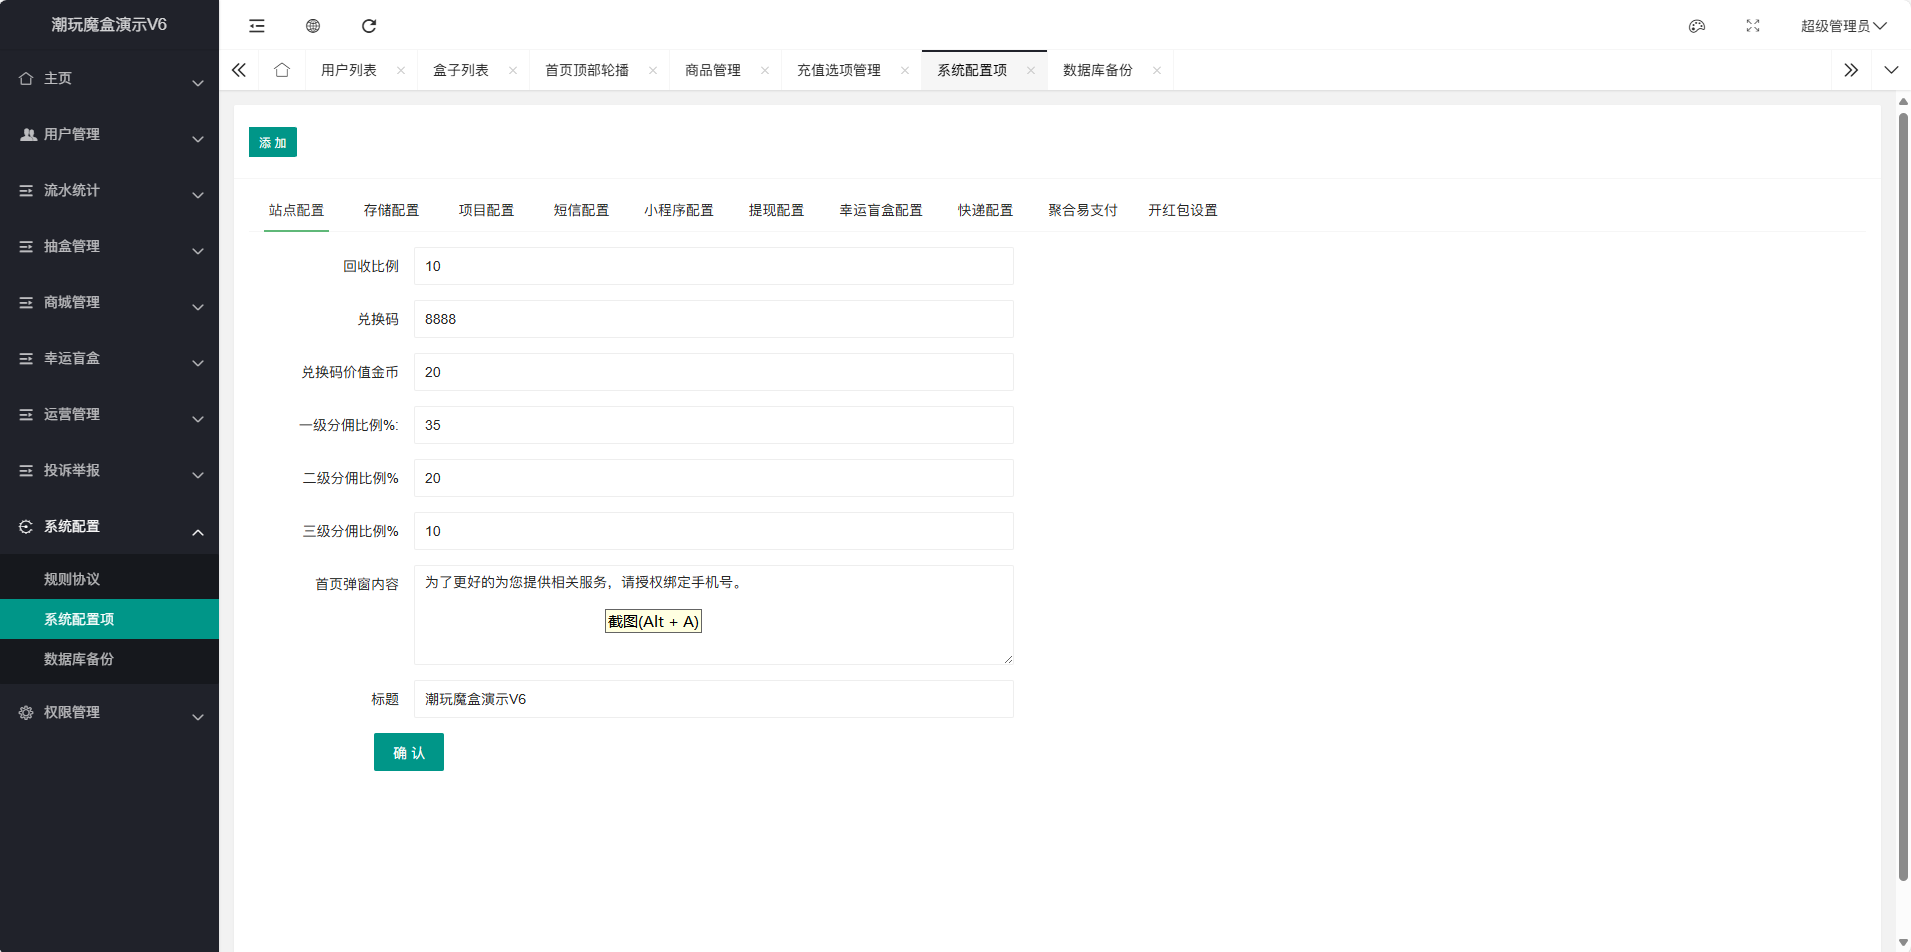Image resolution: width=1911 pixels, height=952 pixels.
Task: Focus the 二级分佣比例 input field
Action: coord(714,478)
